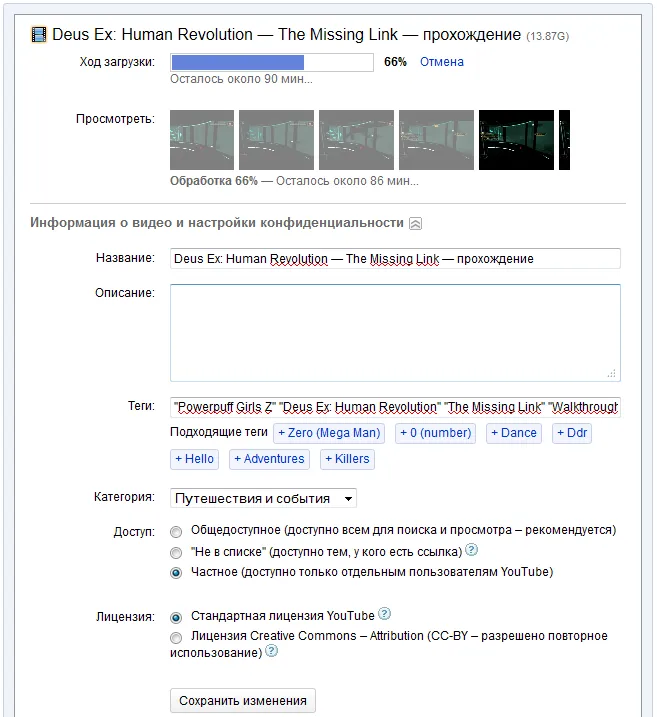Click into the Название title field
Viewport: 657px width, 717px height.
click(395, 259)
